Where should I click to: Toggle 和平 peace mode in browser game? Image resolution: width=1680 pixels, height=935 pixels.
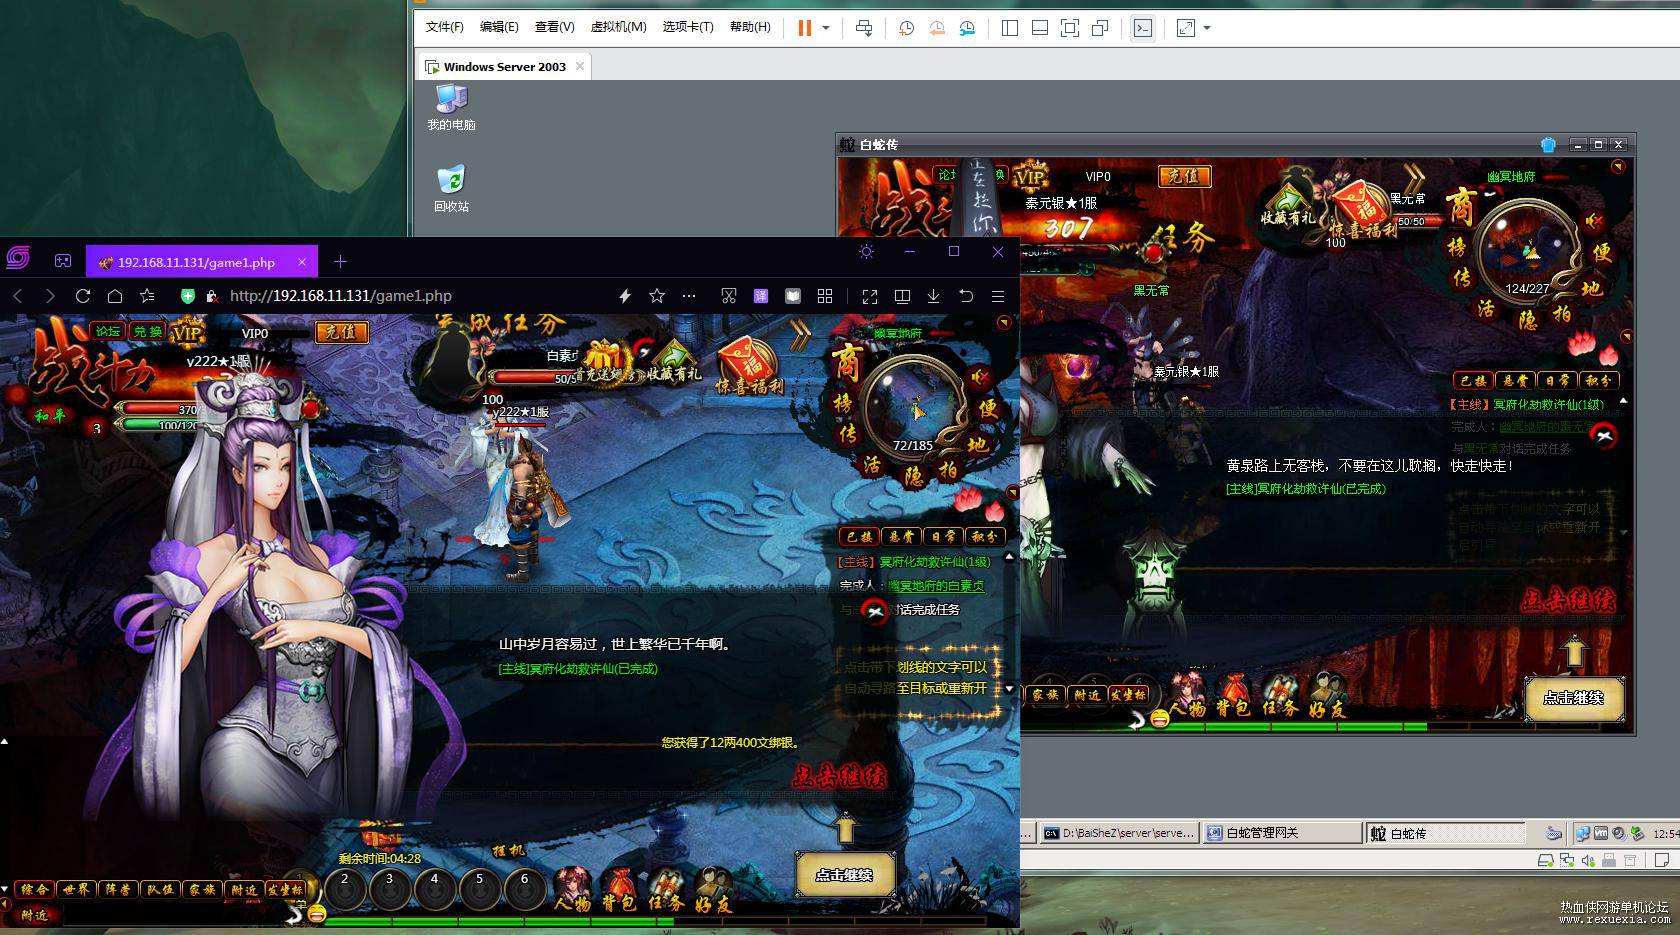click(x=49, y=416)
